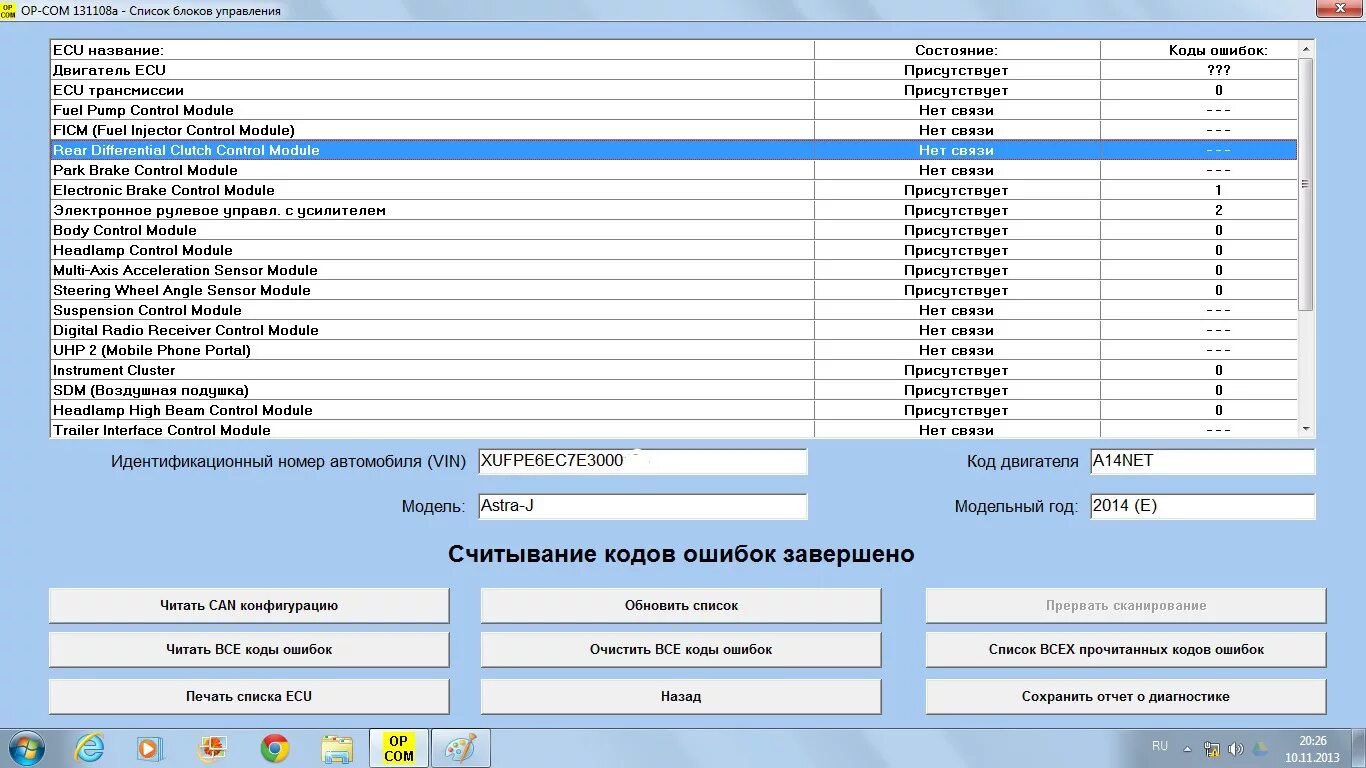Image resolution: width=1366 pixels, height=768 pixels.
Task: Click error count '2' for Электронное рулевое управл.
Action: 1218,210
